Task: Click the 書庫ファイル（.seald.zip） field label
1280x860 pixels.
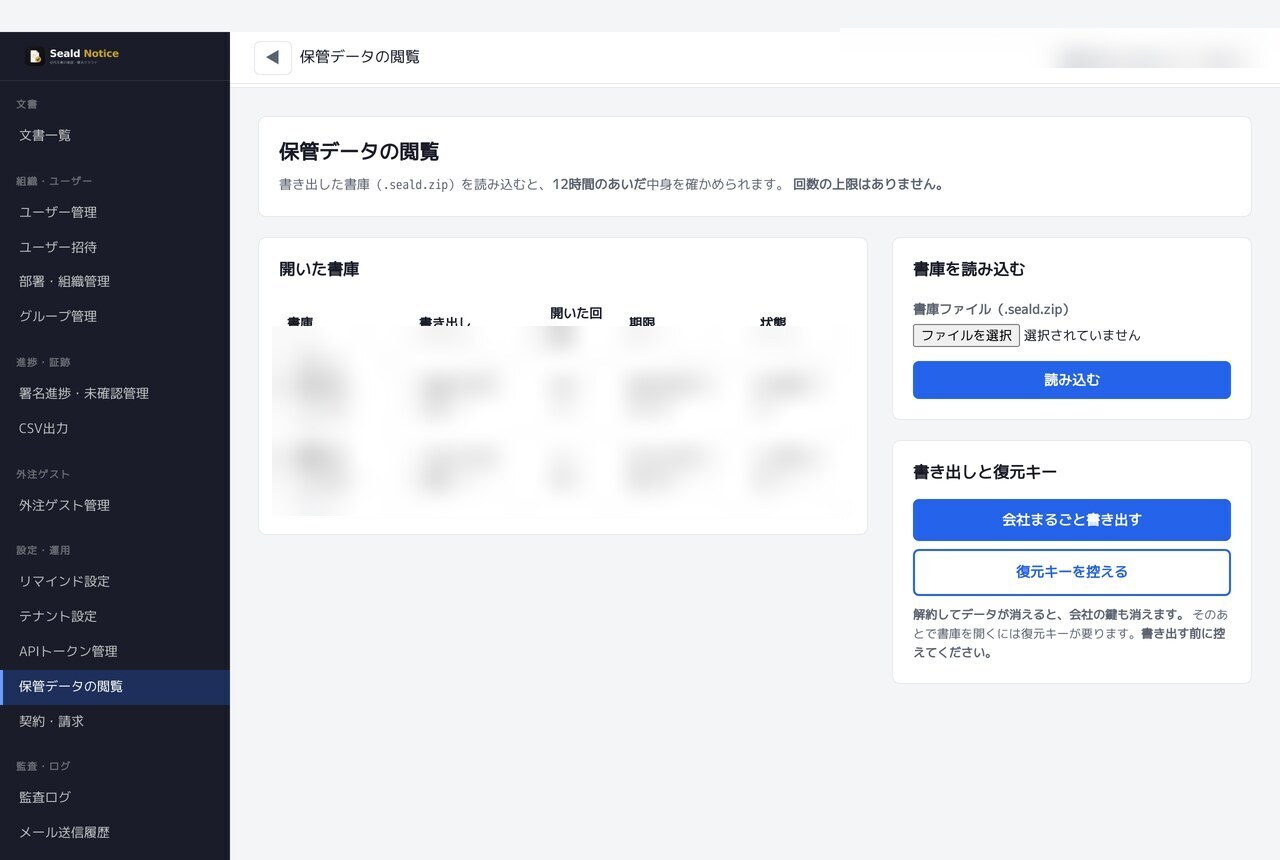Action: (991, 310)
